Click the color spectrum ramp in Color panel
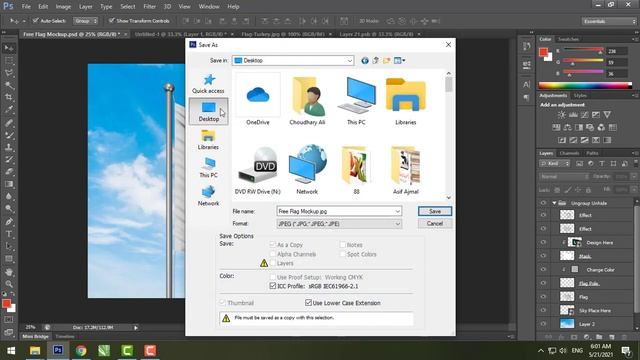Viewport: 640px width, 360px height. (x=585, y=85)
